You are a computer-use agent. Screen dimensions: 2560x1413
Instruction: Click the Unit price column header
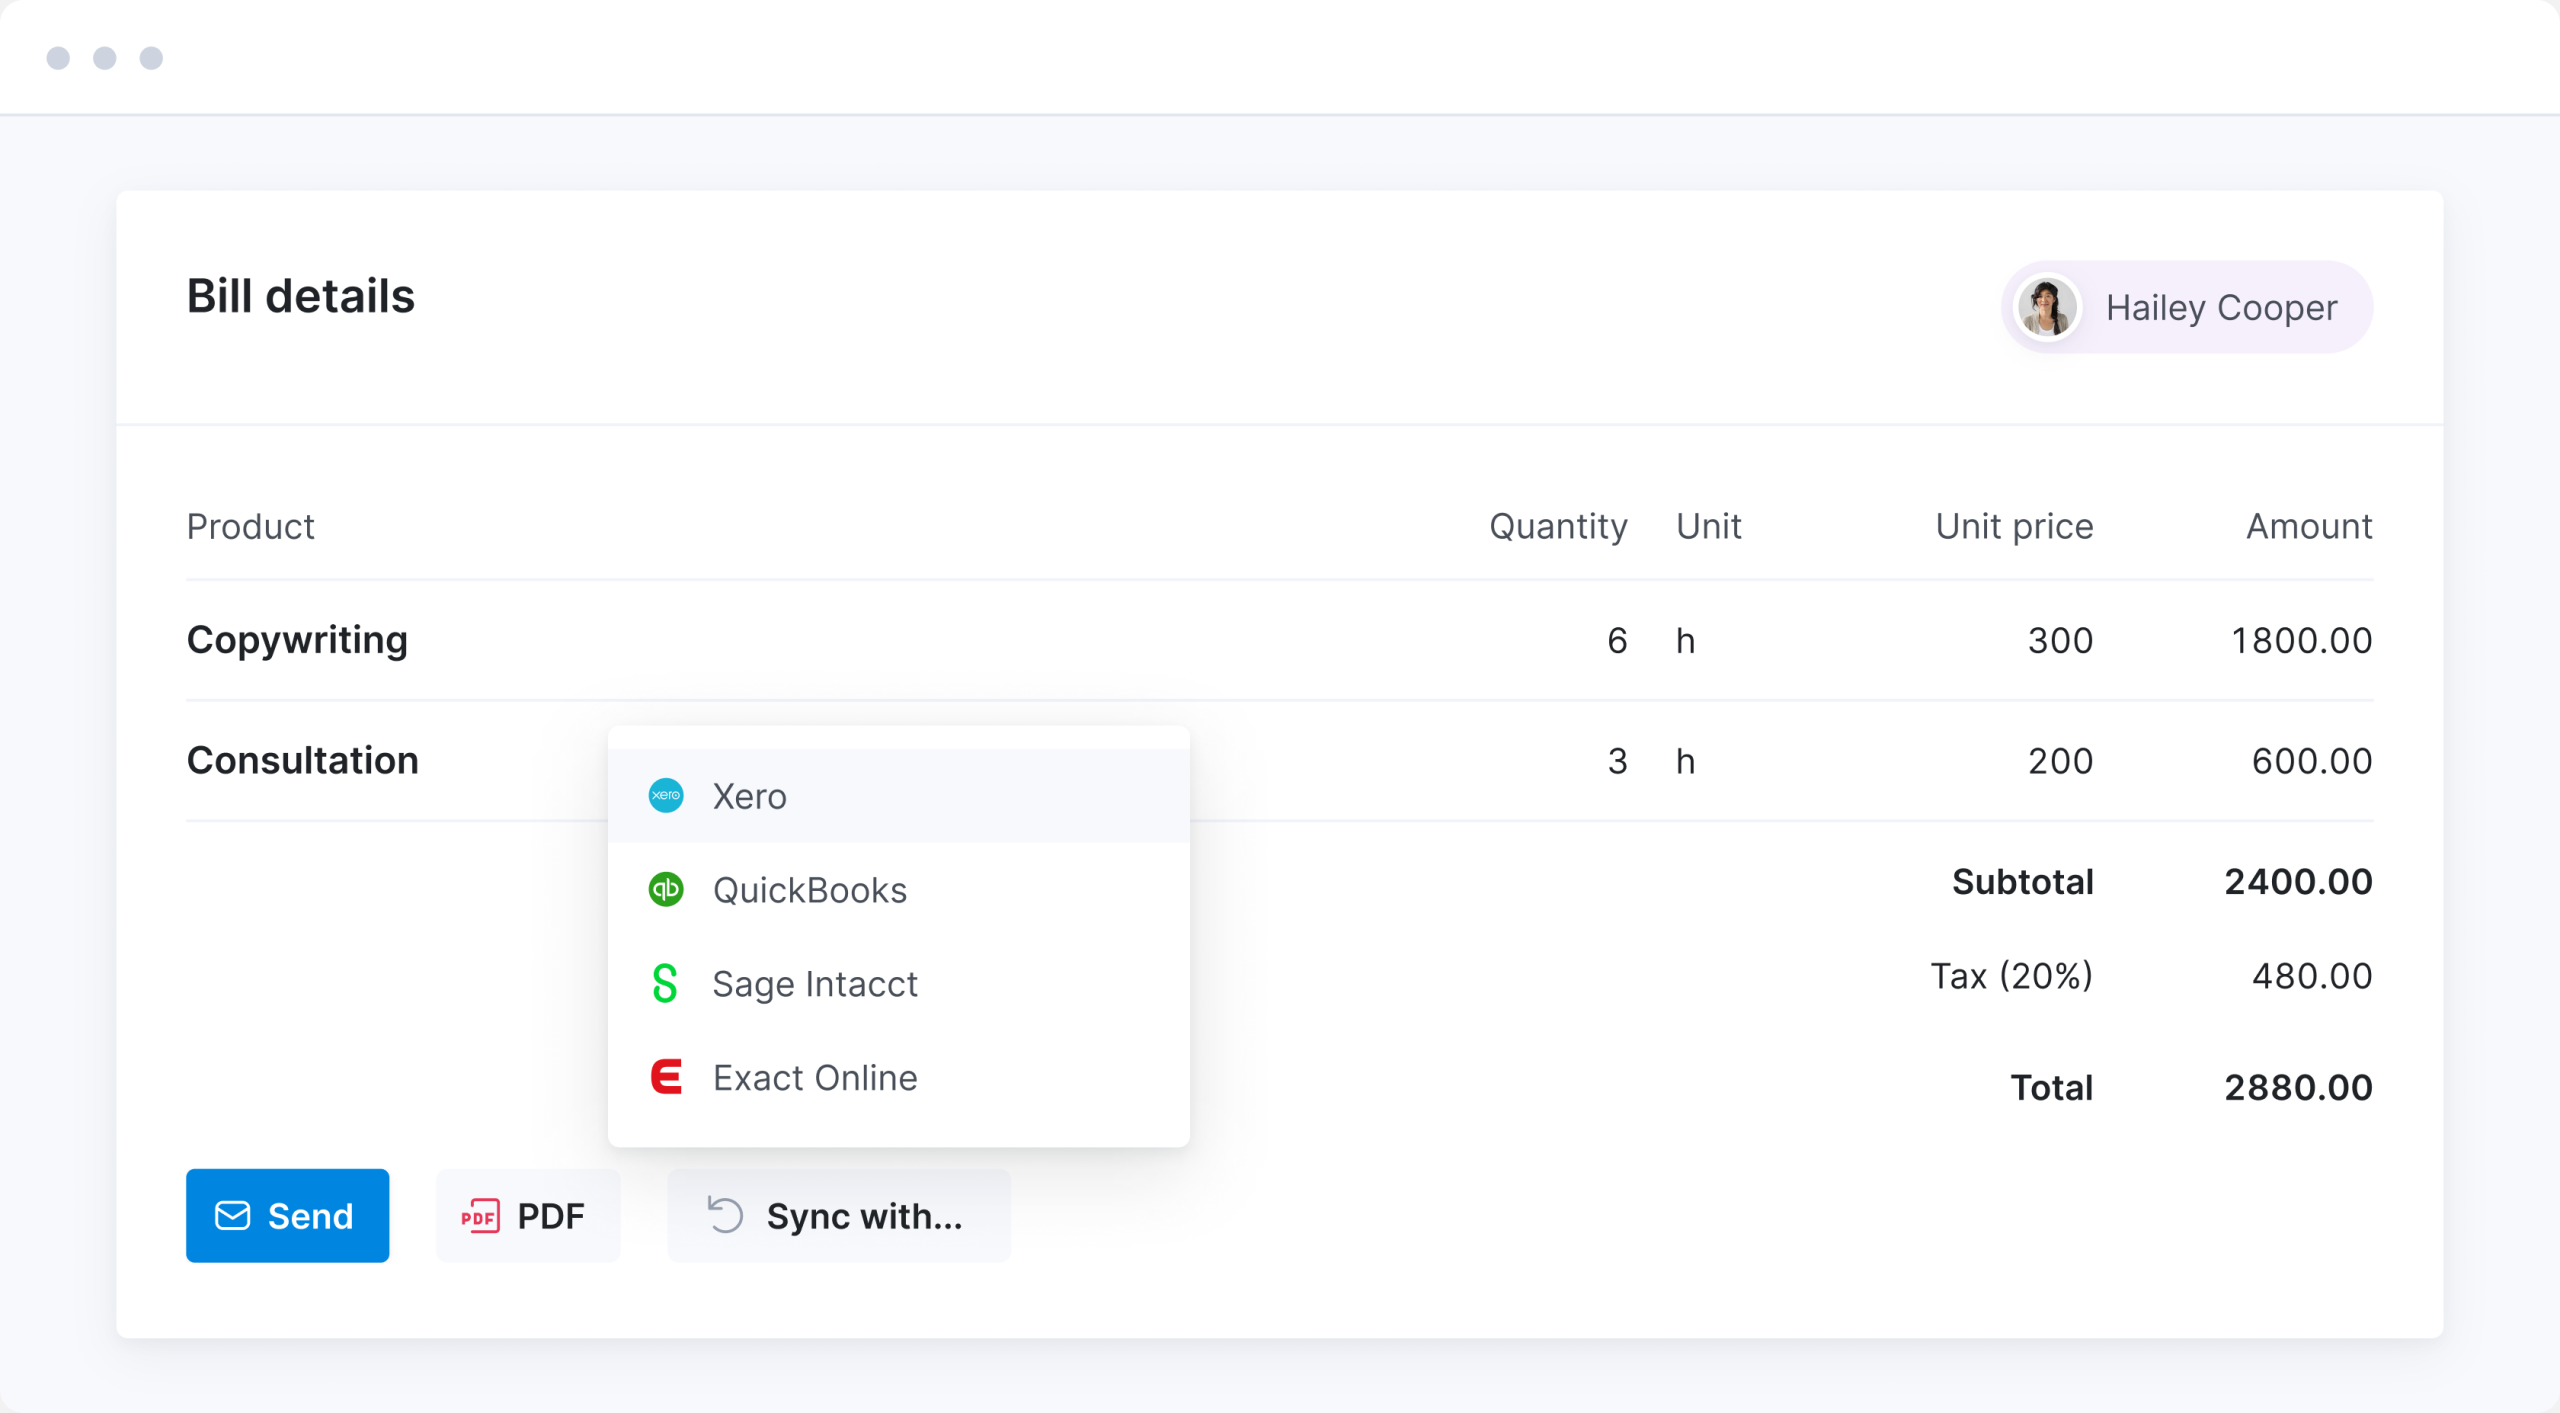pyautogui.click(x=2014, y=526)
